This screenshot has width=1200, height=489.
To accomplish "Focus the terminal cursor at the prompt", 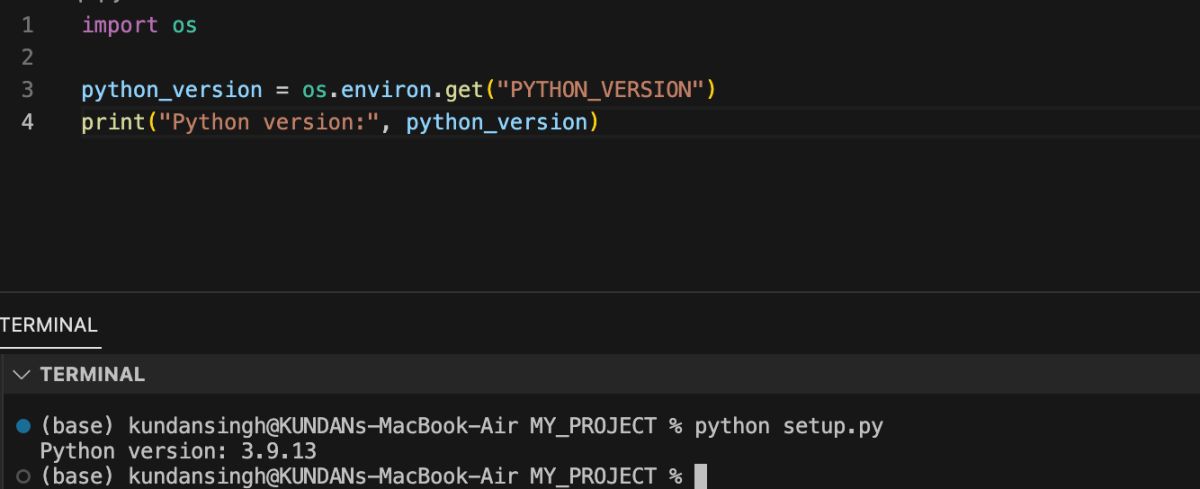I will pyautogui.click(x=700, y=476).
